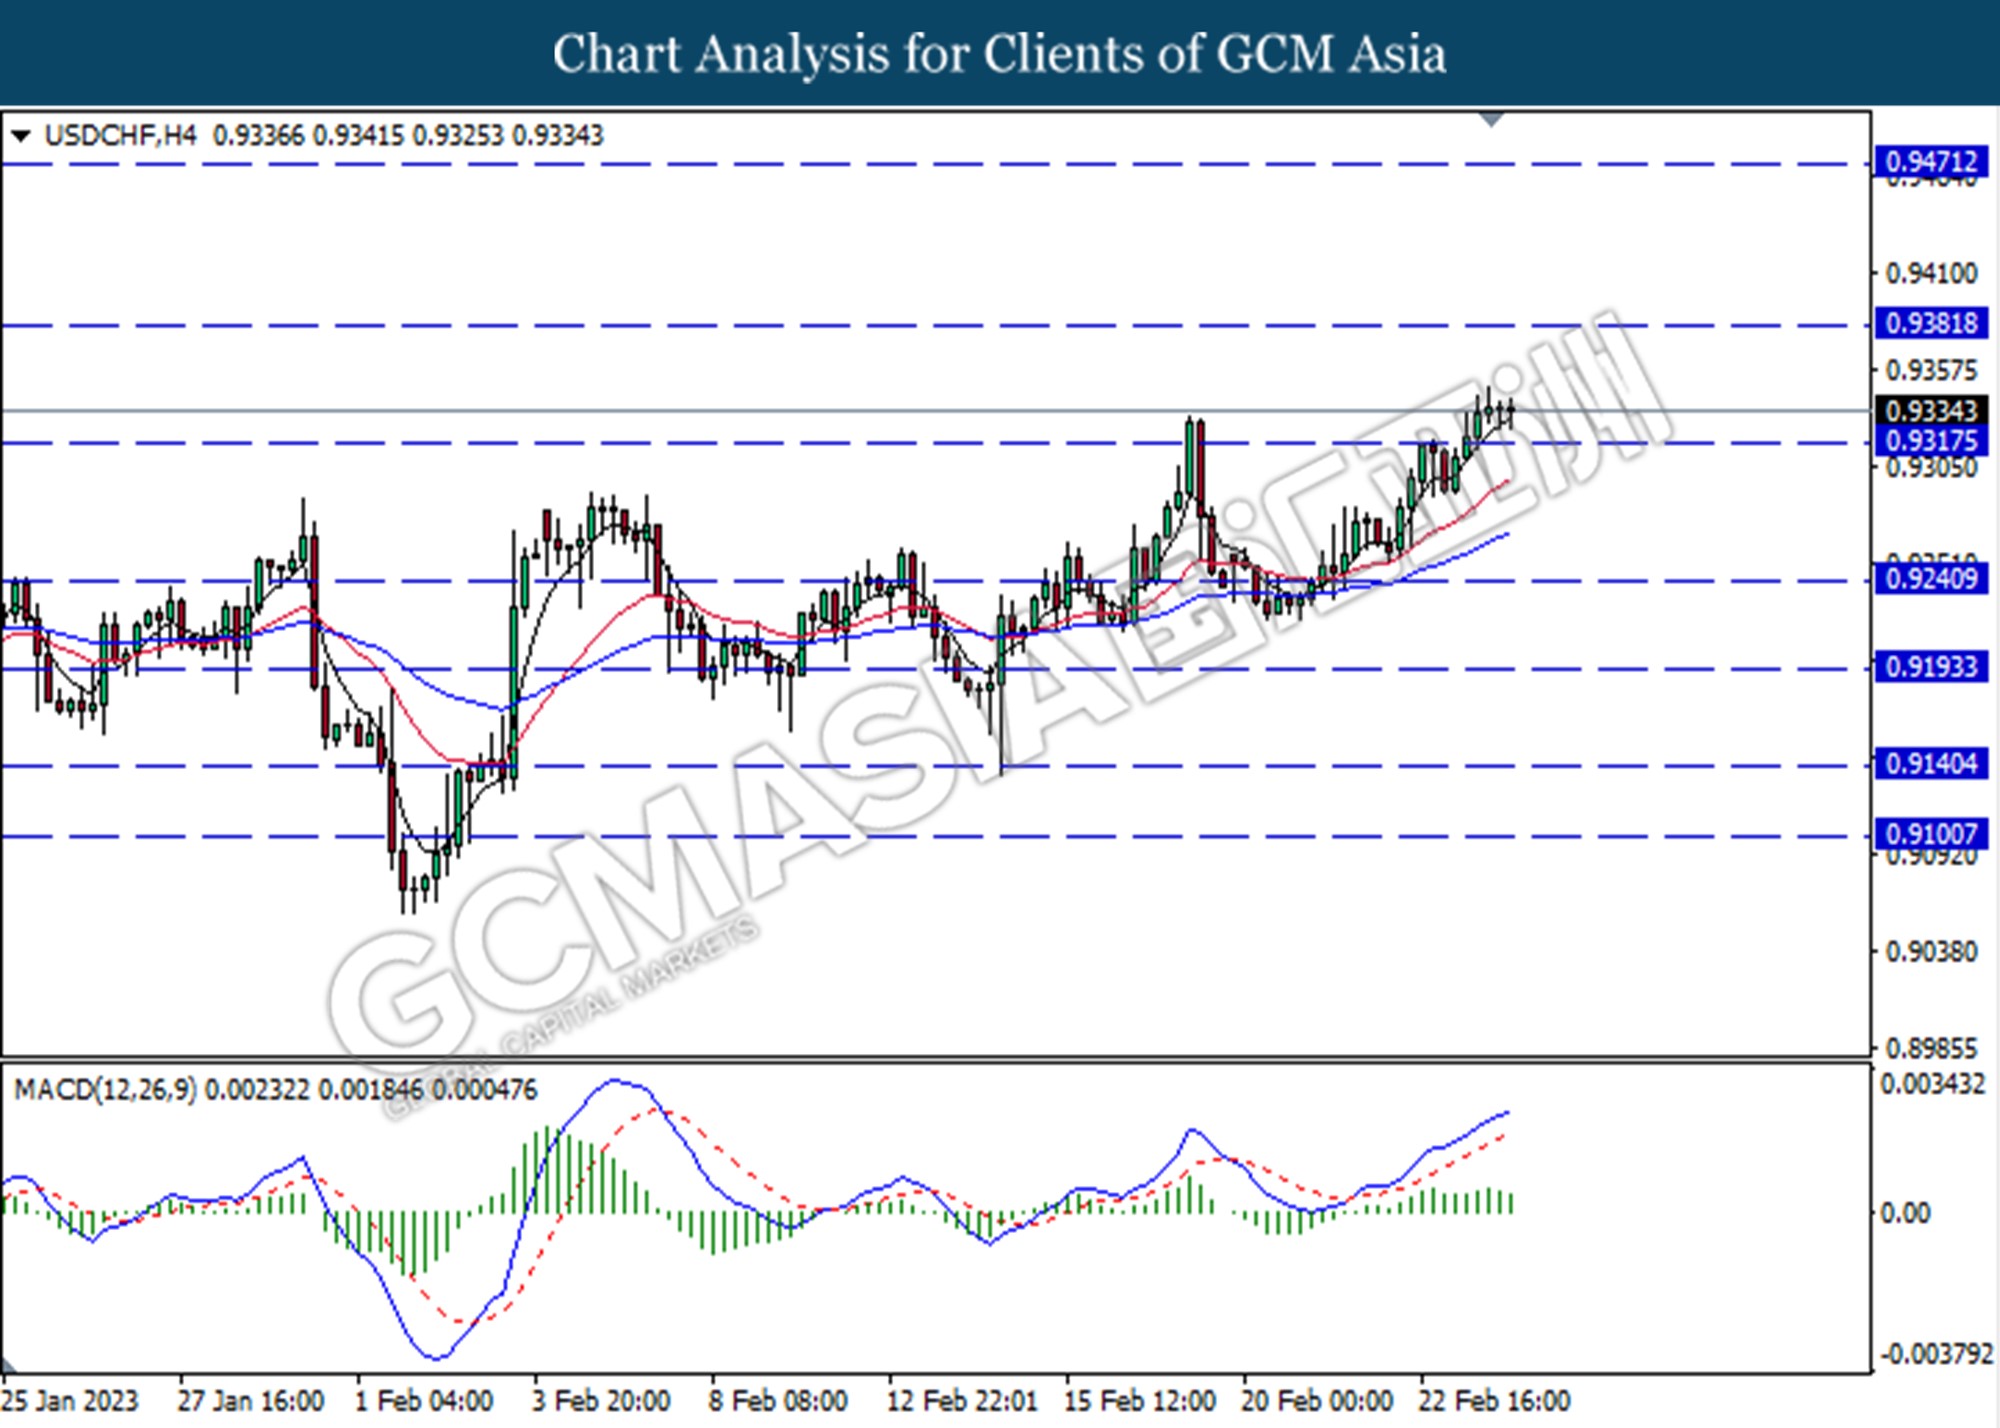Click the MACD scale value 0.003432
The height and width of the screenshot is (1428, 2000).
point(1932,1085)
